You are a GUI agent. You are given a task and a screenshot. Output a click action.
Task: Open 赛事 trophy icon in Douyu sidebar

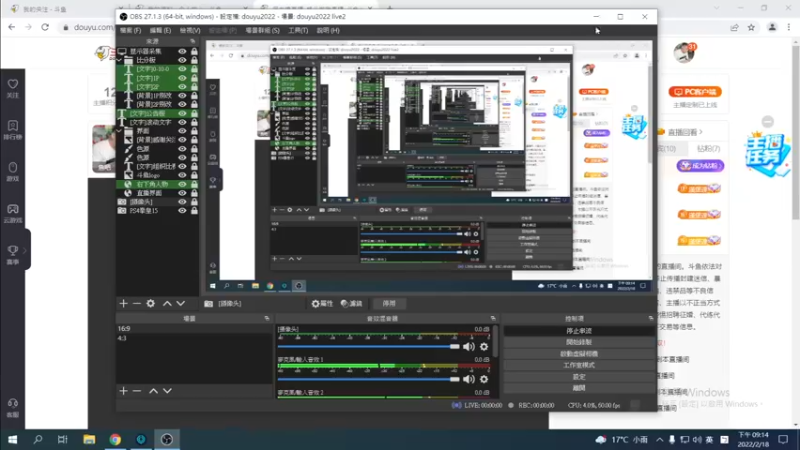point(13,251)
